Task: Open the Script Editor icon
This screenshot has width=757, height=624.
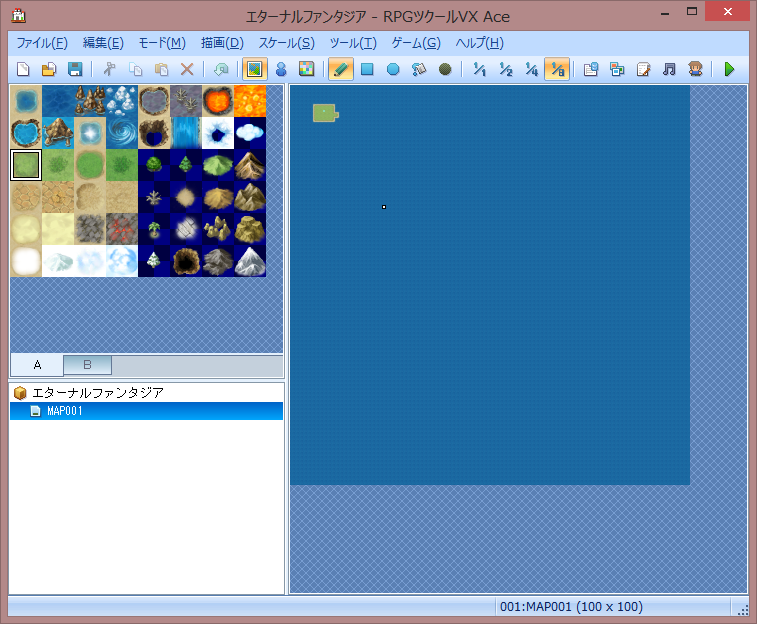Action: [x=643, y=69]
